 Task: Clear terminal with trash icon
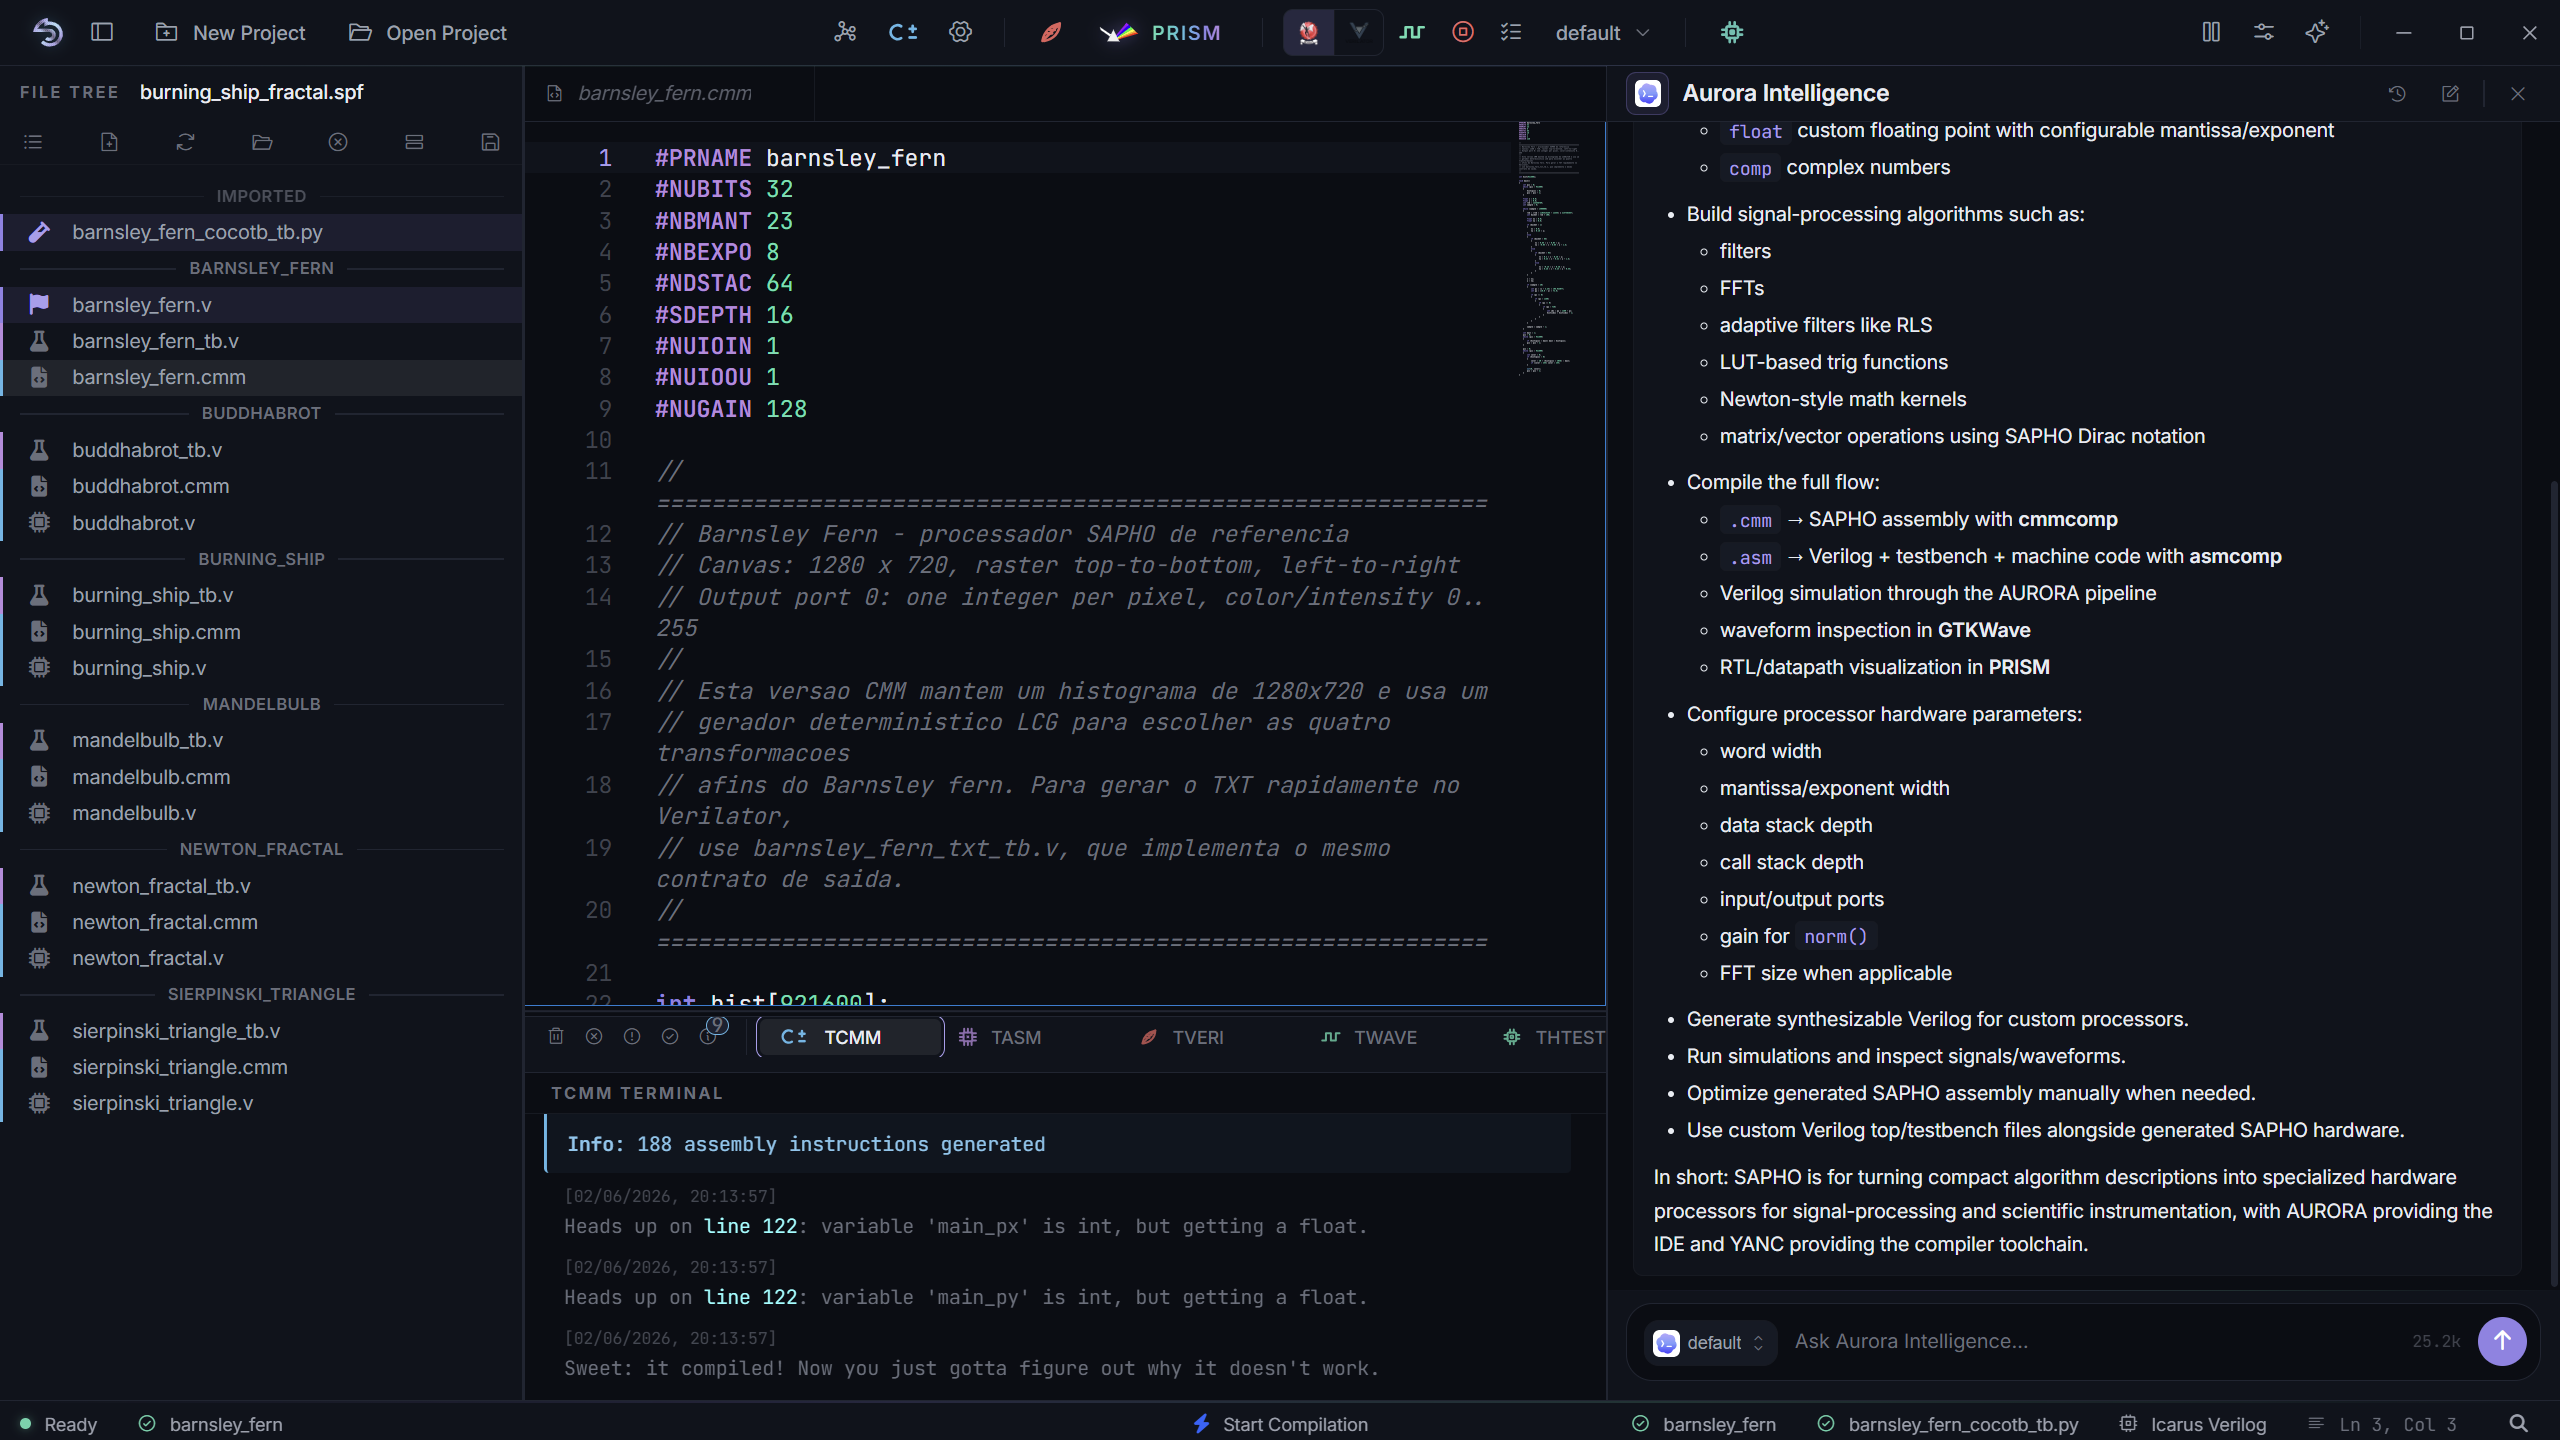click(x=556, y=1036)
